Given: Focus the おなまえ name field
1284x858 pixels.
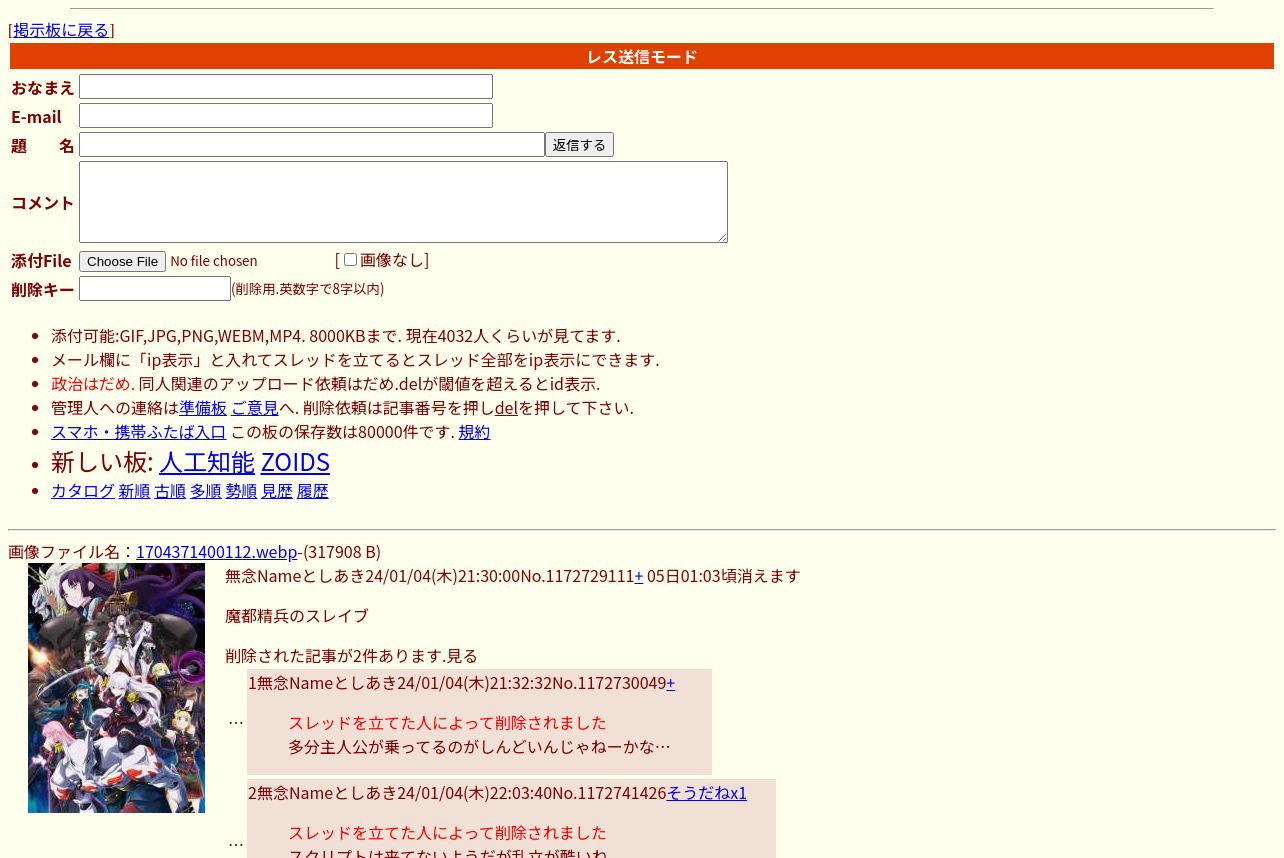Looking at the screenshot, I should pyautogui.click(x=286, y=87).
